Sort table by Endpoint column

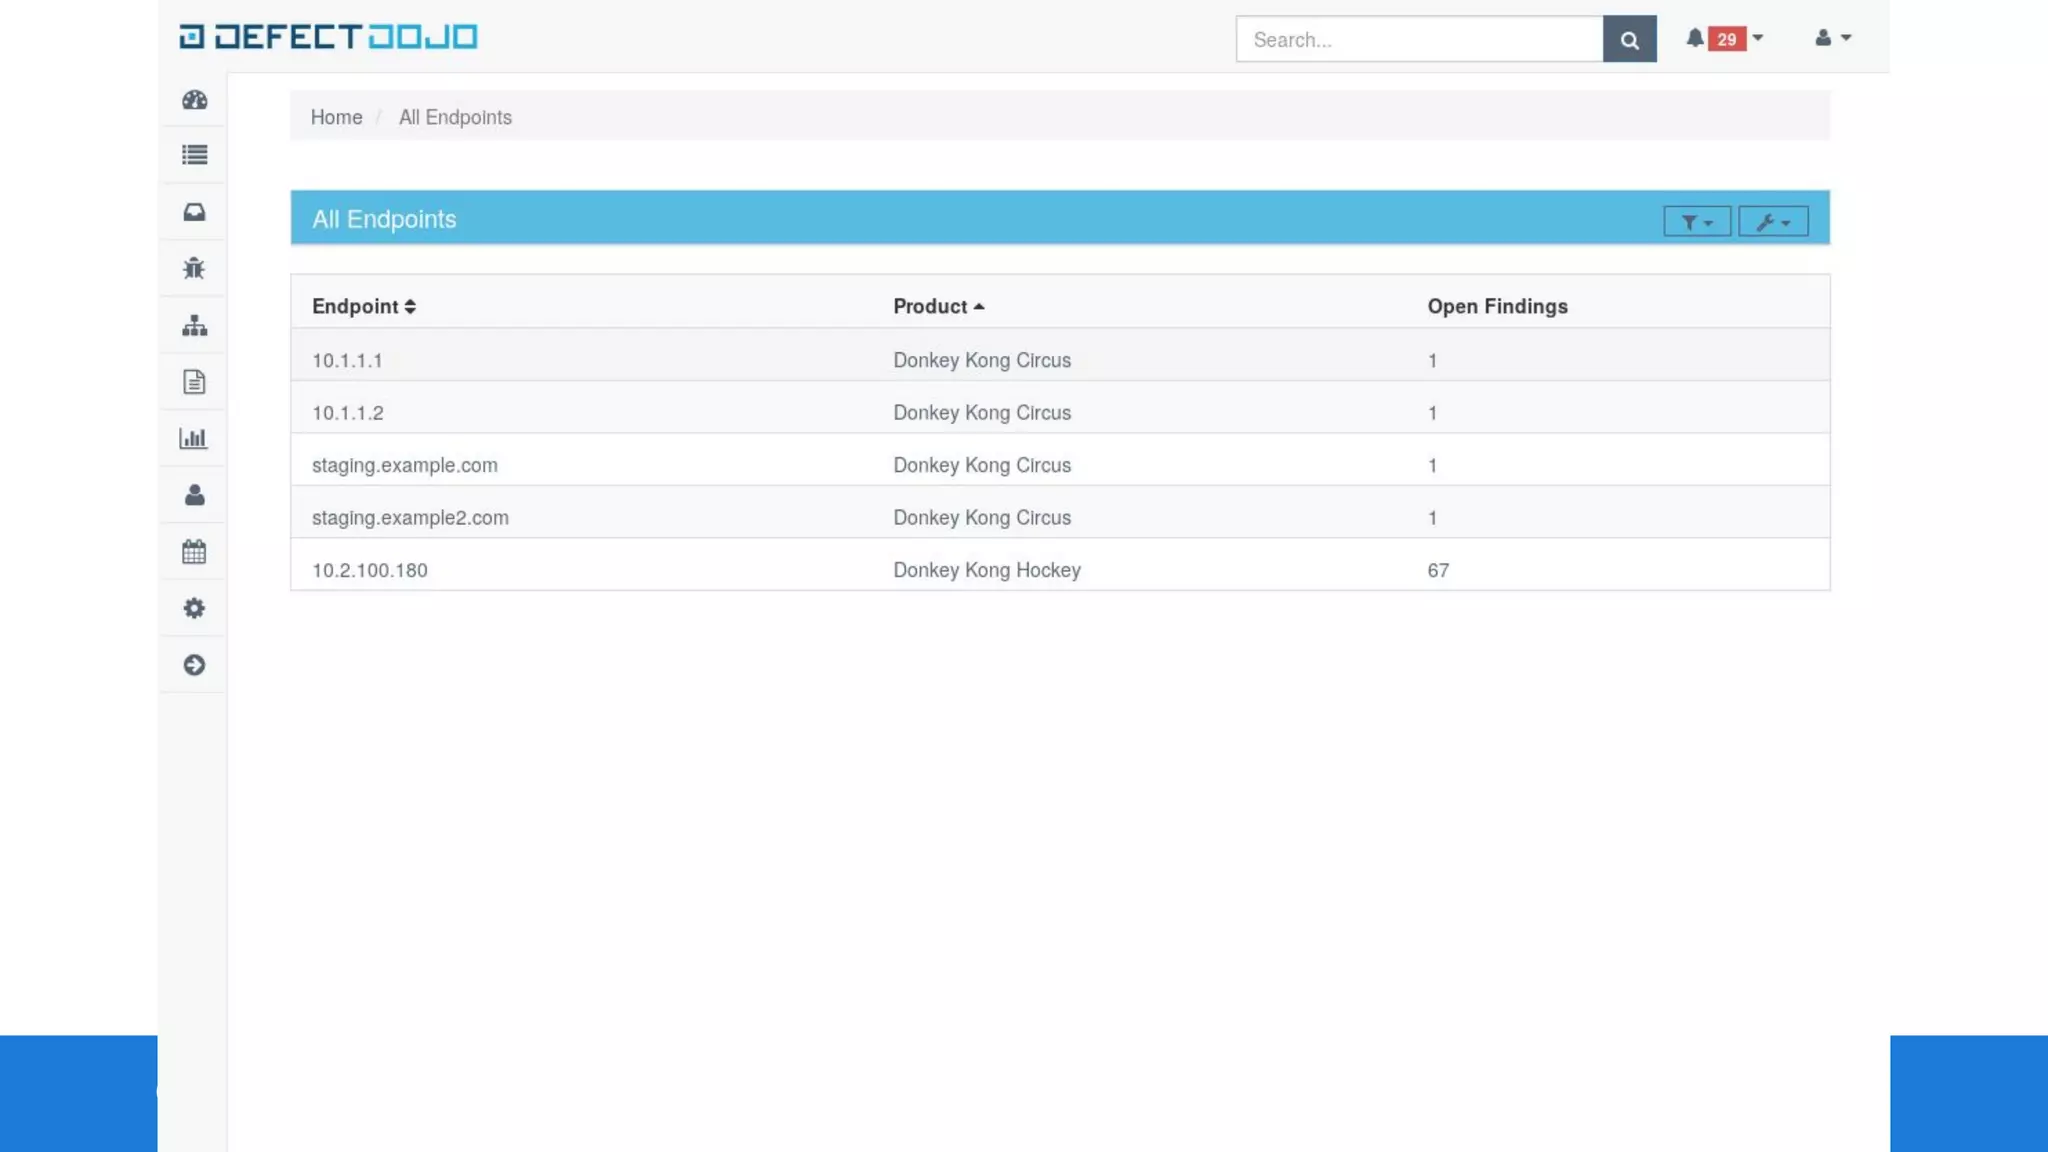363,306
